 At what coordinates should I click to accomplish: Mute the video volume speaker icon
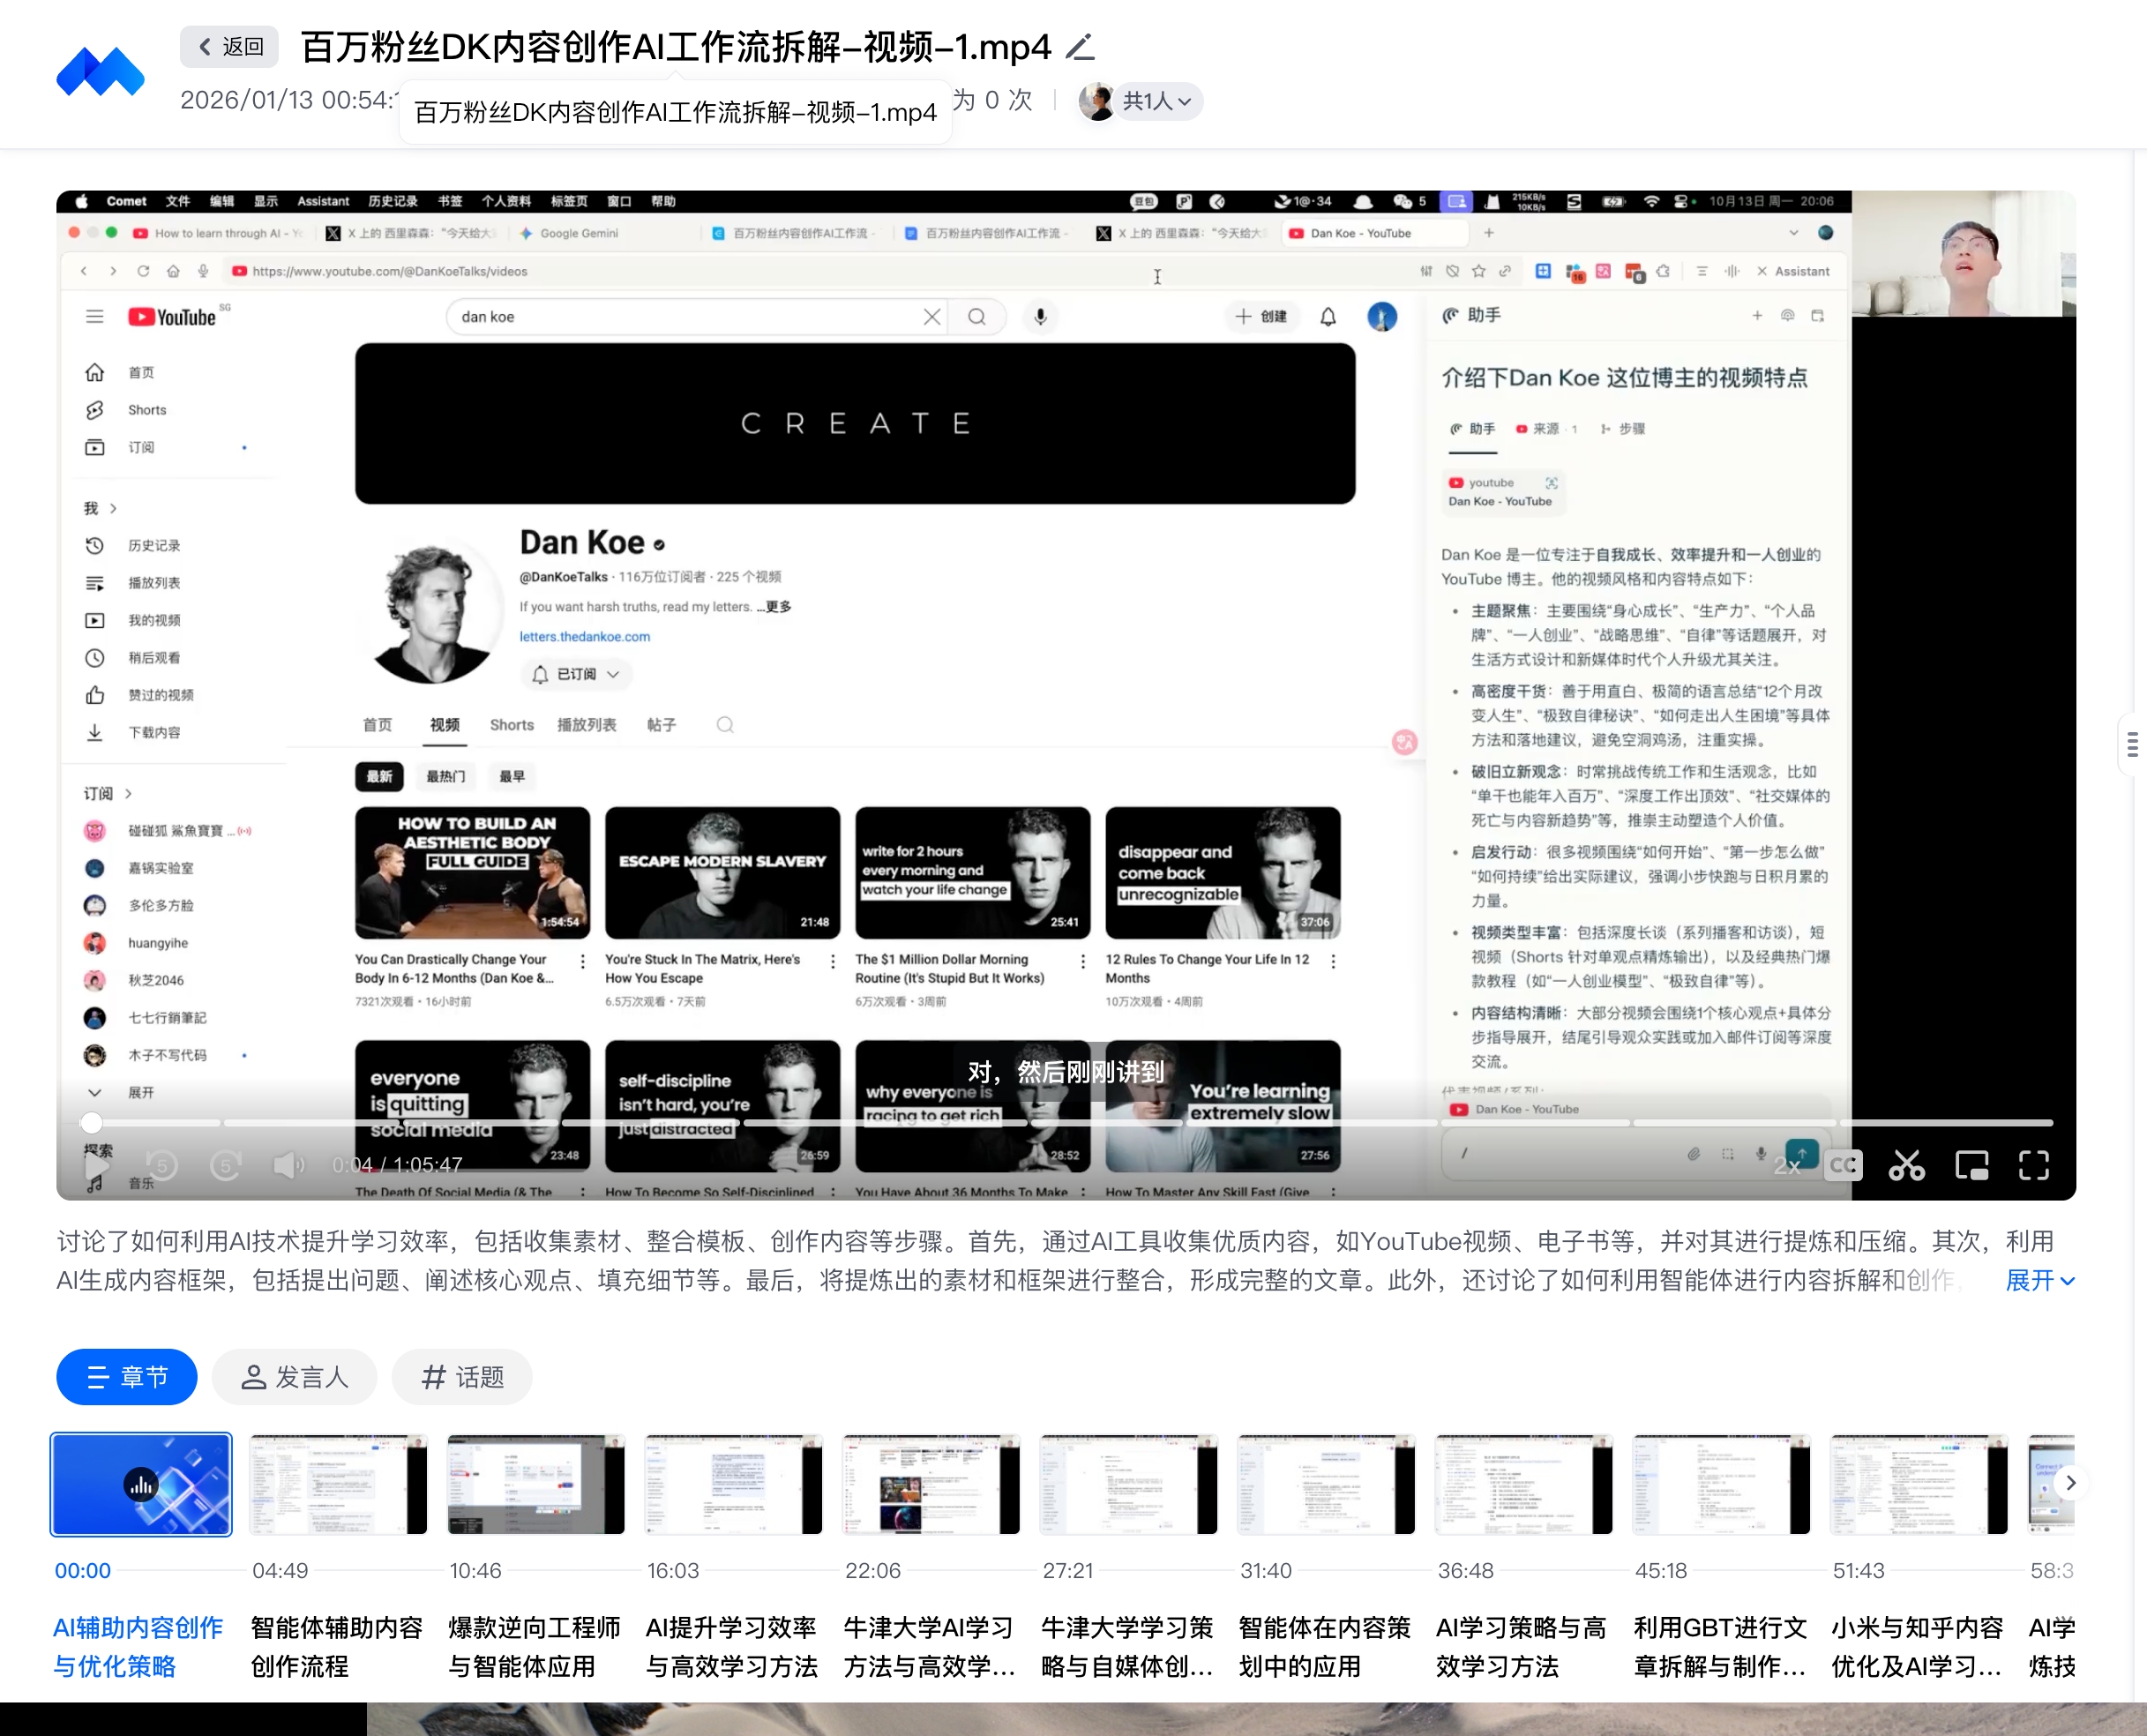tap(289, 1165)
